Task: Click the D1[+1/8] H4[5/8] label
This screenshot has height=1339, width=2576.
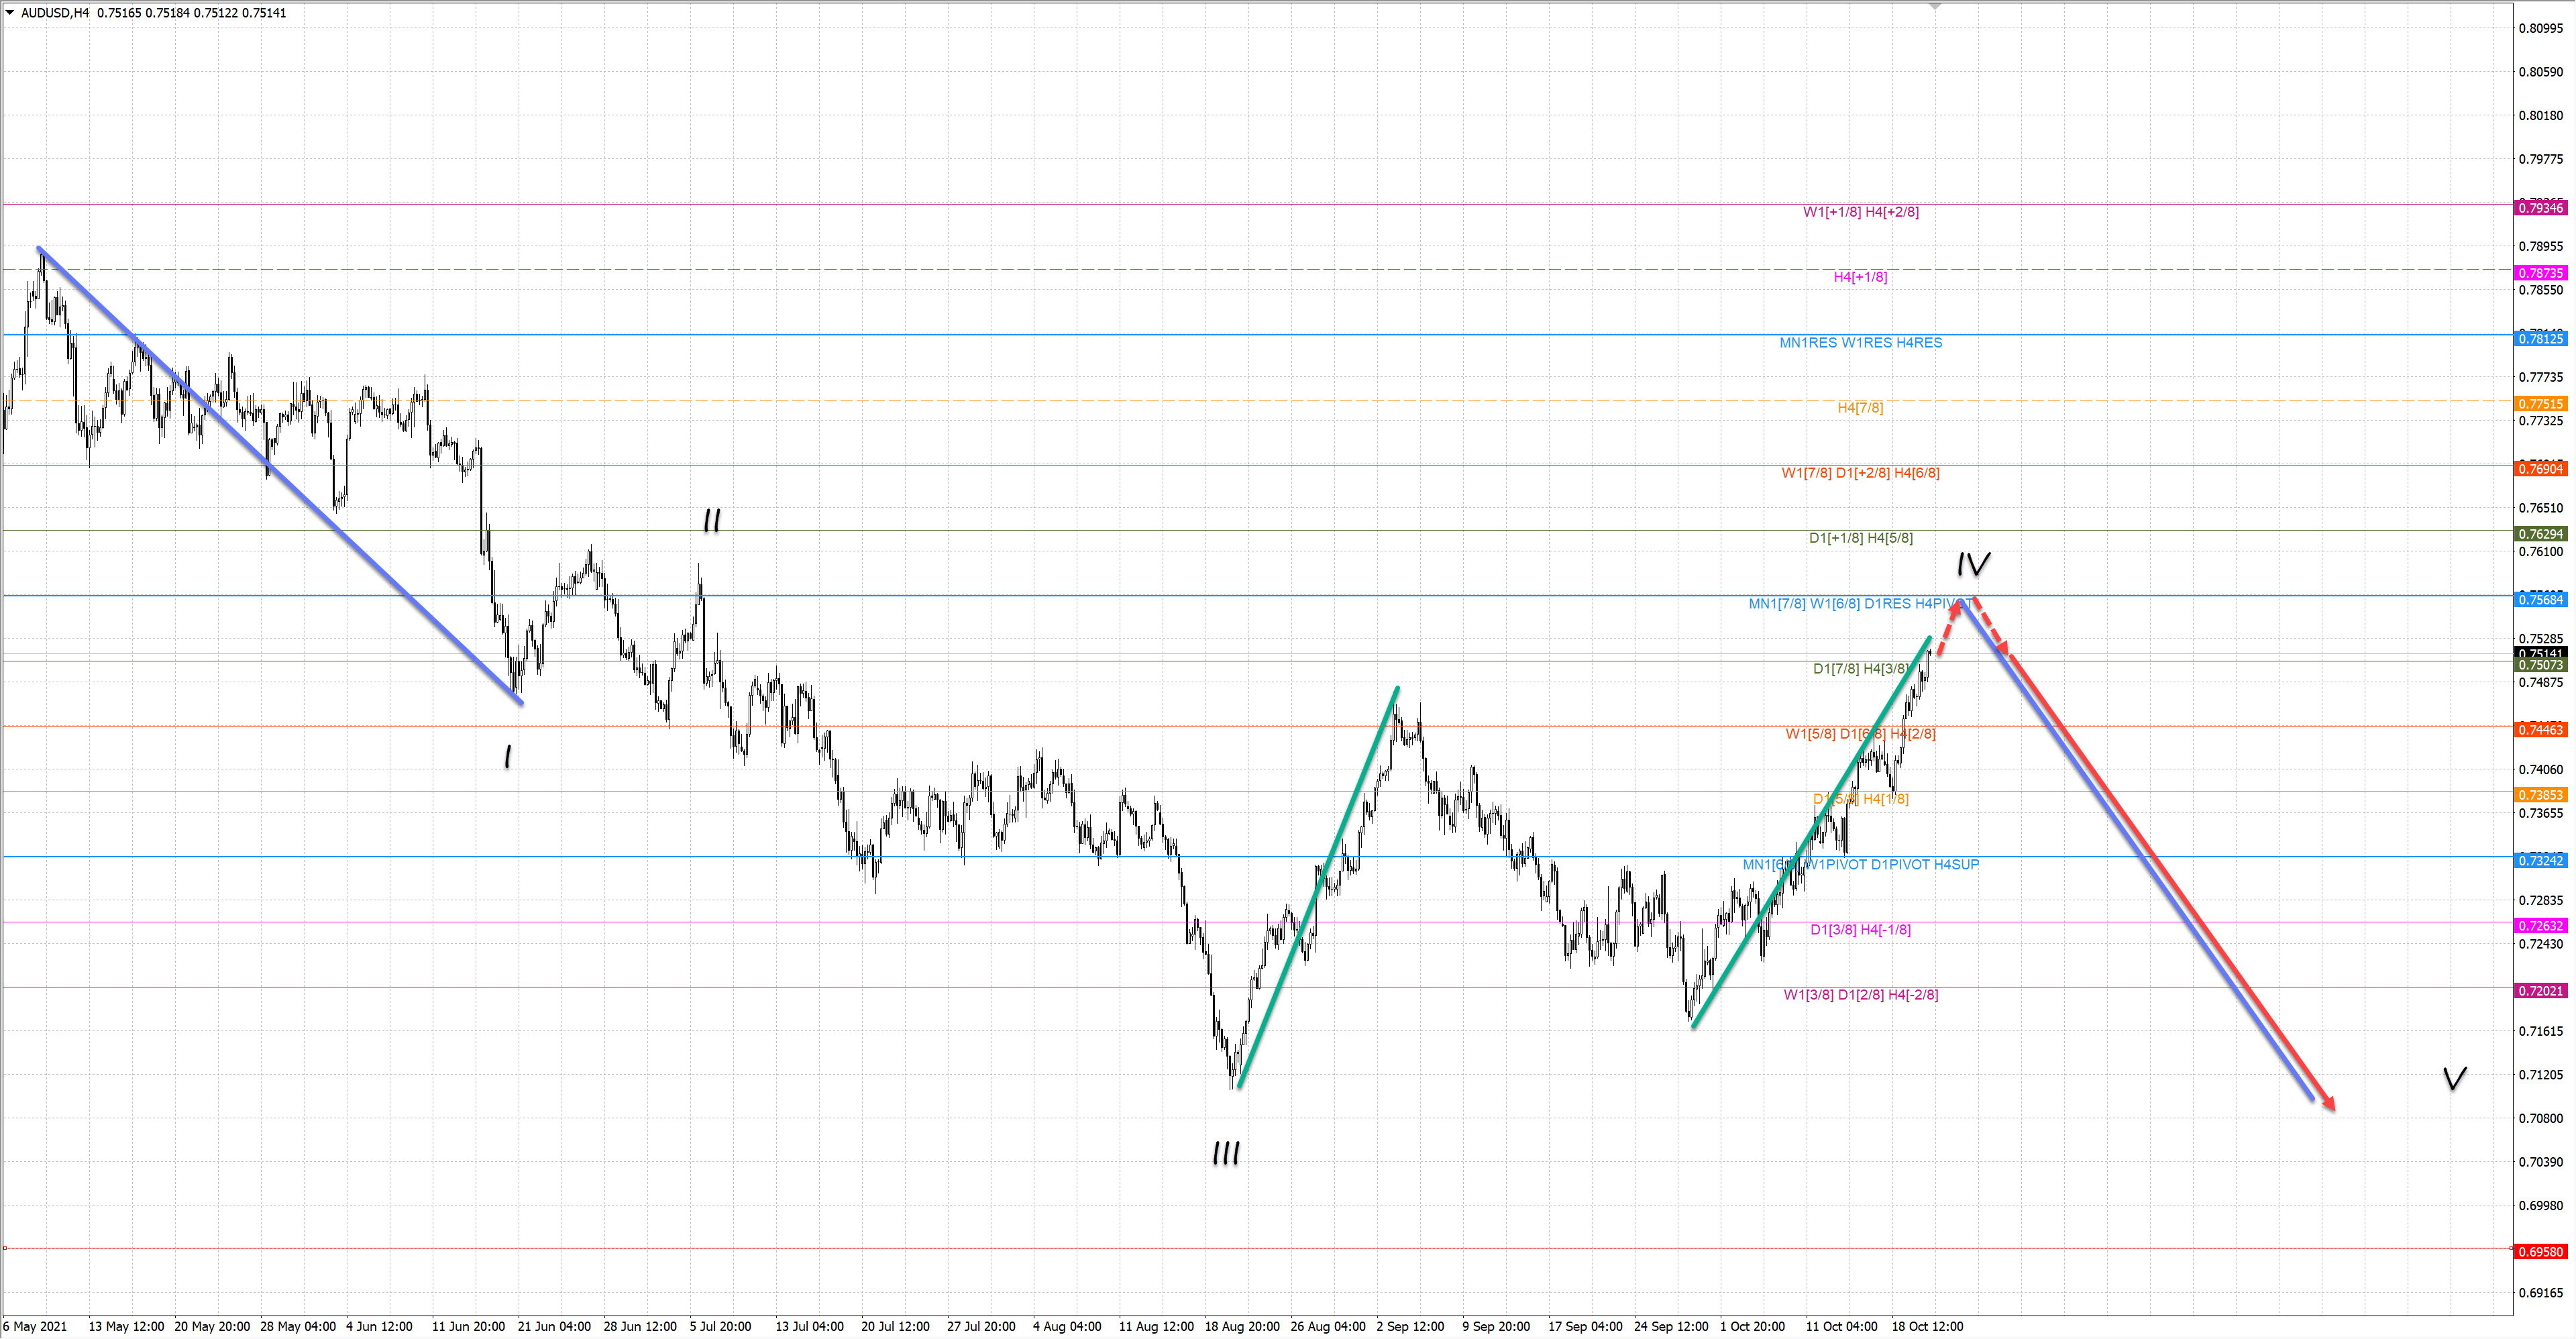Action: pyautogui.click(x=1860, y=538)
